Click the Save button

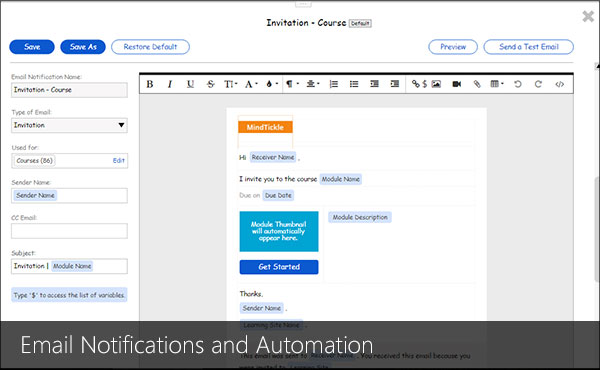click(x=32, y=47)
